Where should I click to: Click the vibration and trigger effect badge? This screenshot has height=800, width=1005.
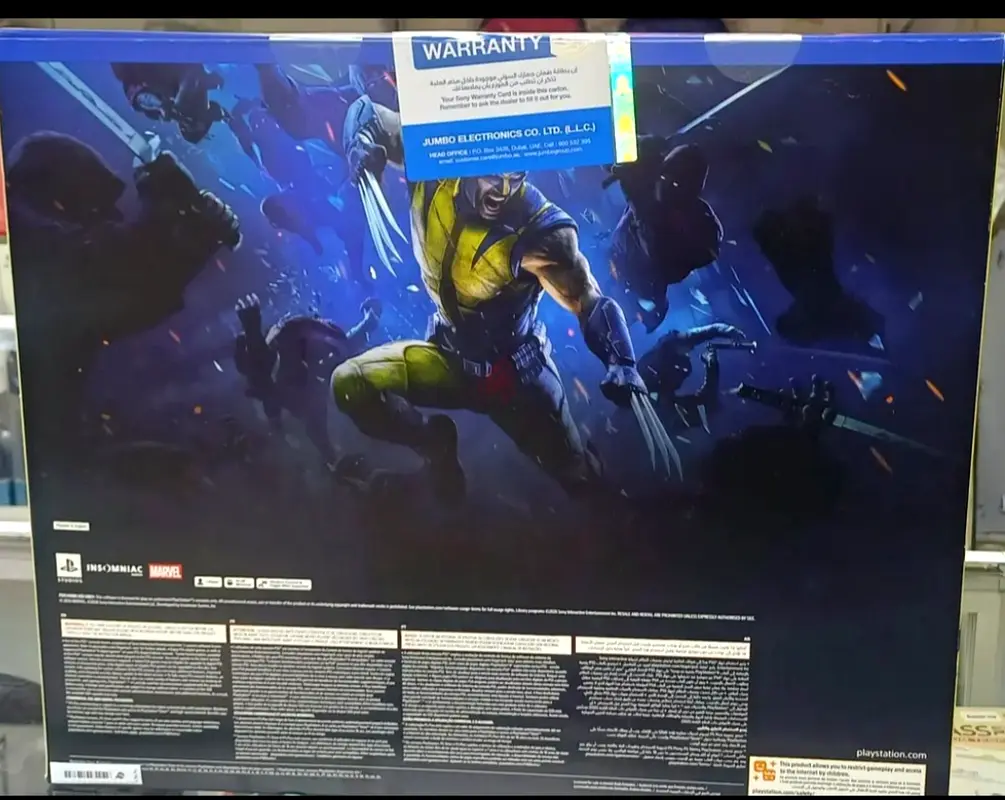point(283,584)
